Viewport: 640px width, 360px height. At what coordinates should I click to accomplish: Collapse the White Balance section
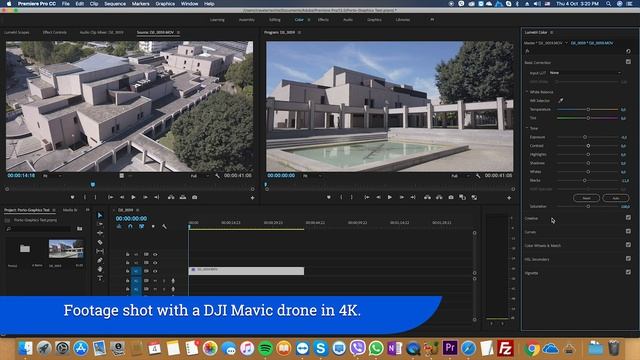click(527, 92)
